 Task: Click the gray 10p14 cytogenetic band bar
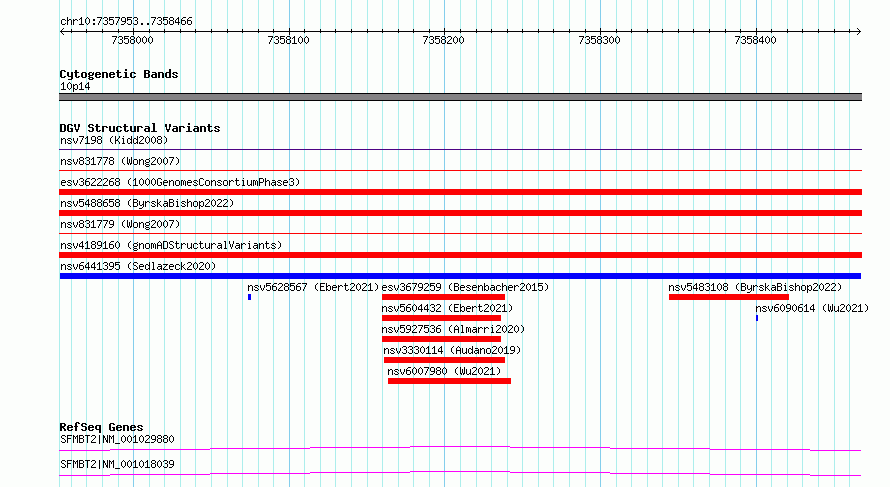pyautogui.click(x=460, y=97)
